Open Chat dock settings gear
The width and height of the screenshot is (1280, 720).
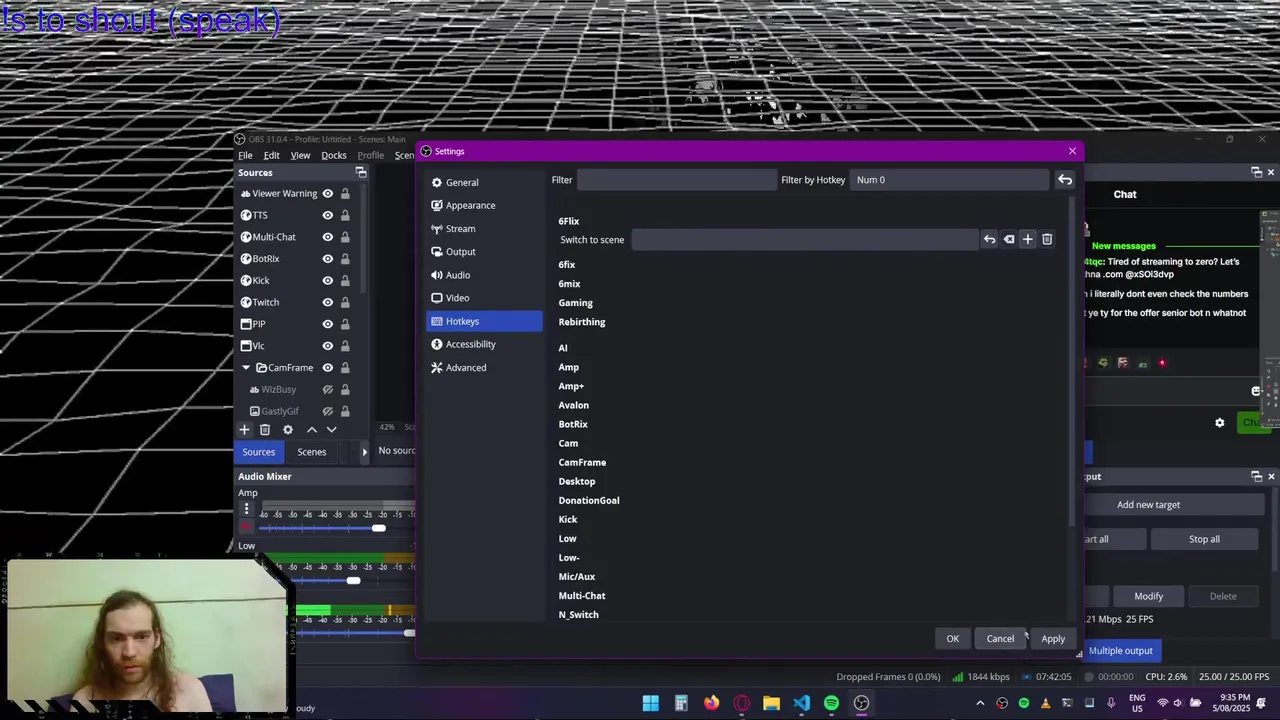(x=1219, y=423)
